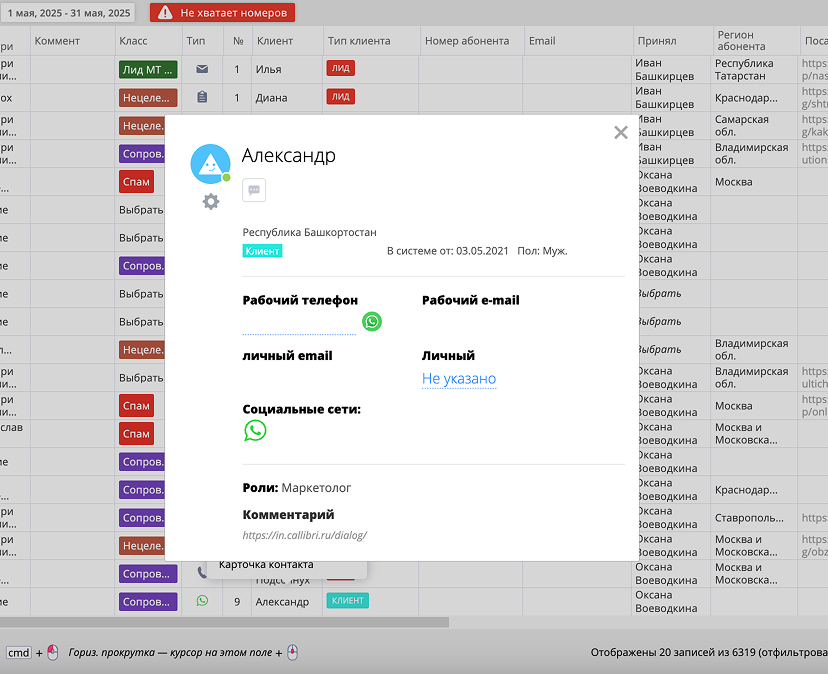Open the Лид МТ class dropdown
This screenshot has height=674, width=828.
pos(147,70)
